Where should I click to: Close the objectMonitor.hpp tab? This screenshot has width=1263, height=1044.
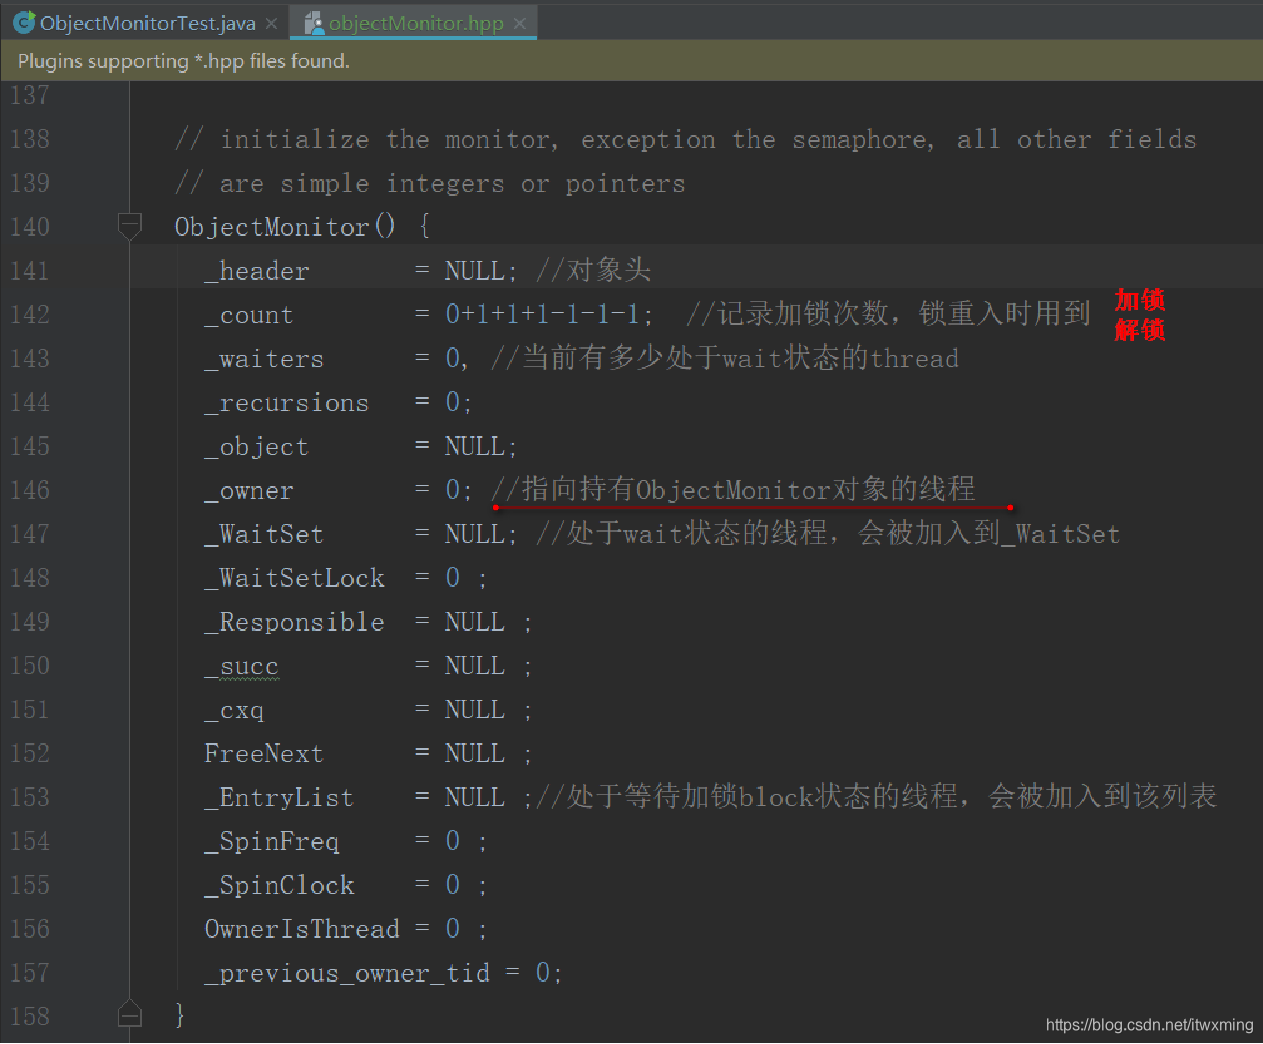(520, 23)
